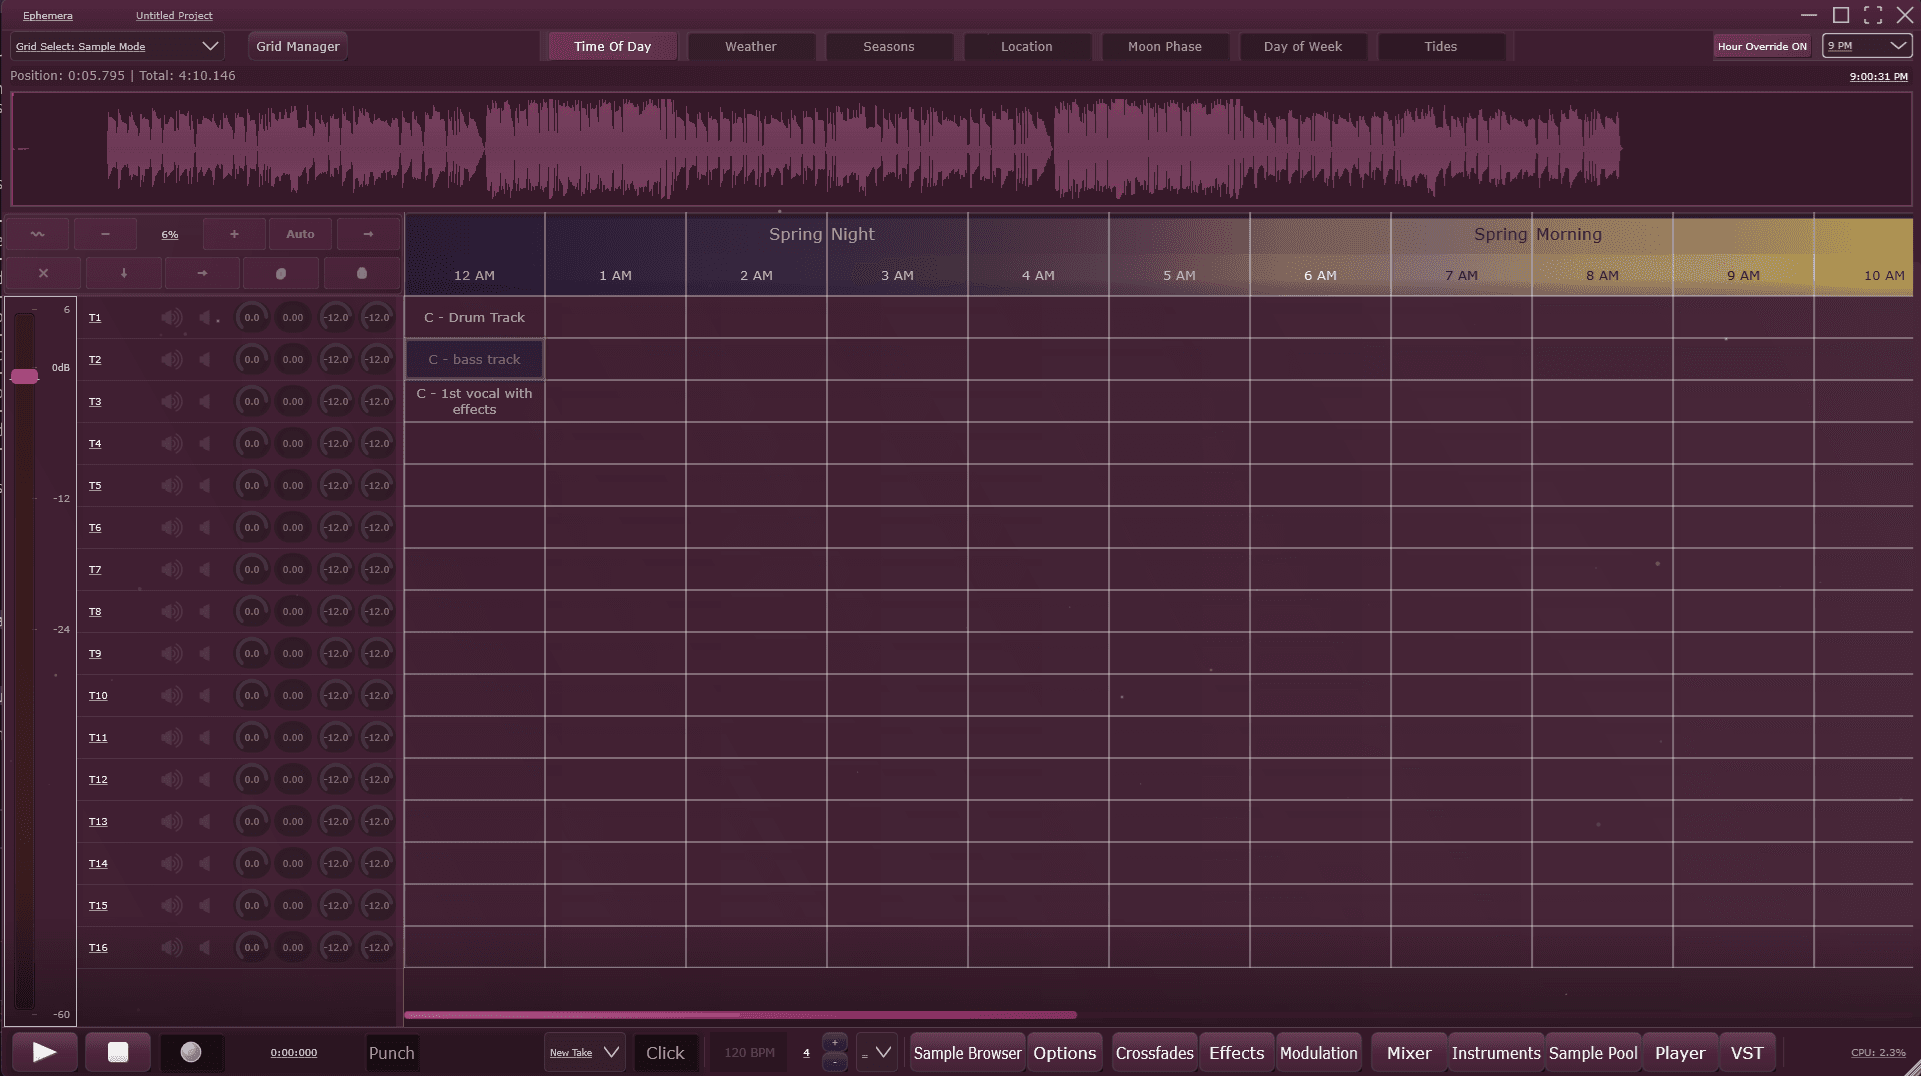Toggle Hour Override ON button
Screen dimensions: 1921x1076
click(x=1762, y=46)
